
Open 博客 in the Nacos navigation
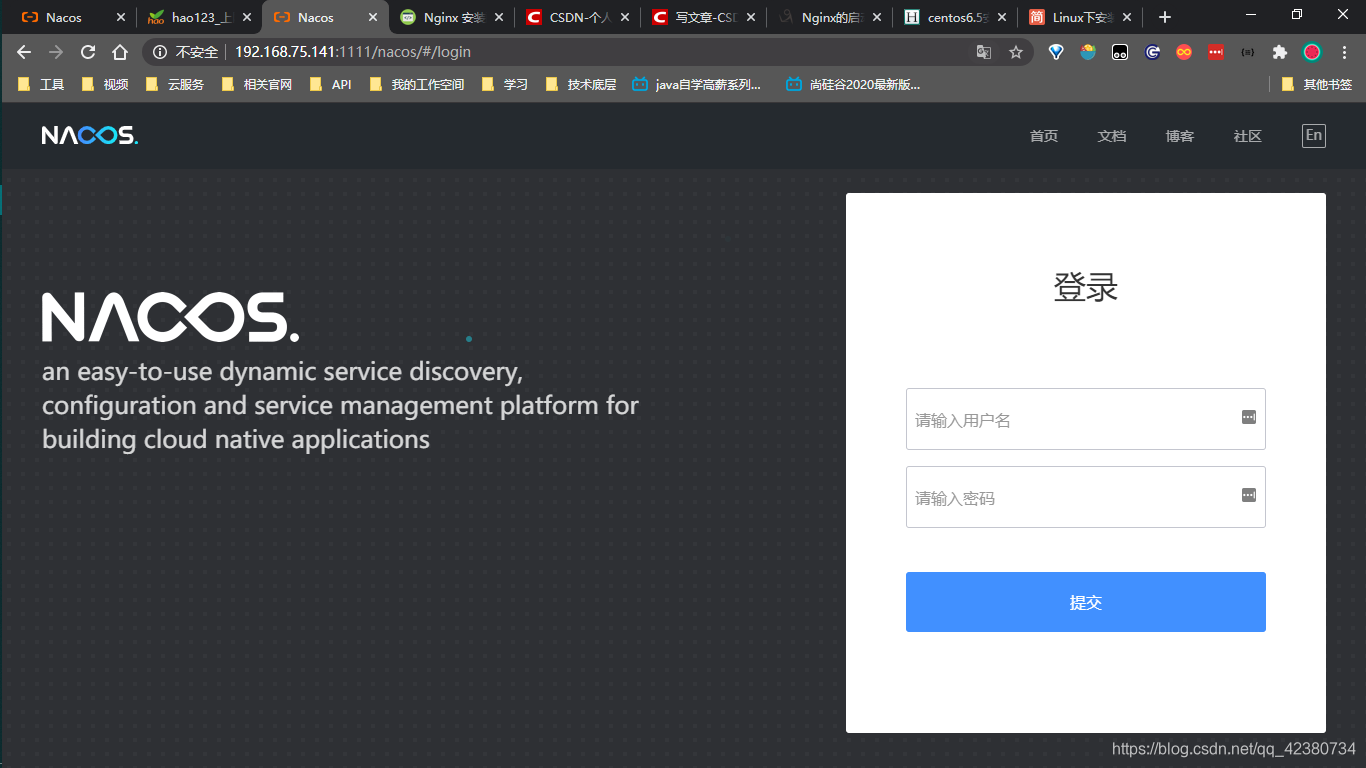tap(1180, 136)
